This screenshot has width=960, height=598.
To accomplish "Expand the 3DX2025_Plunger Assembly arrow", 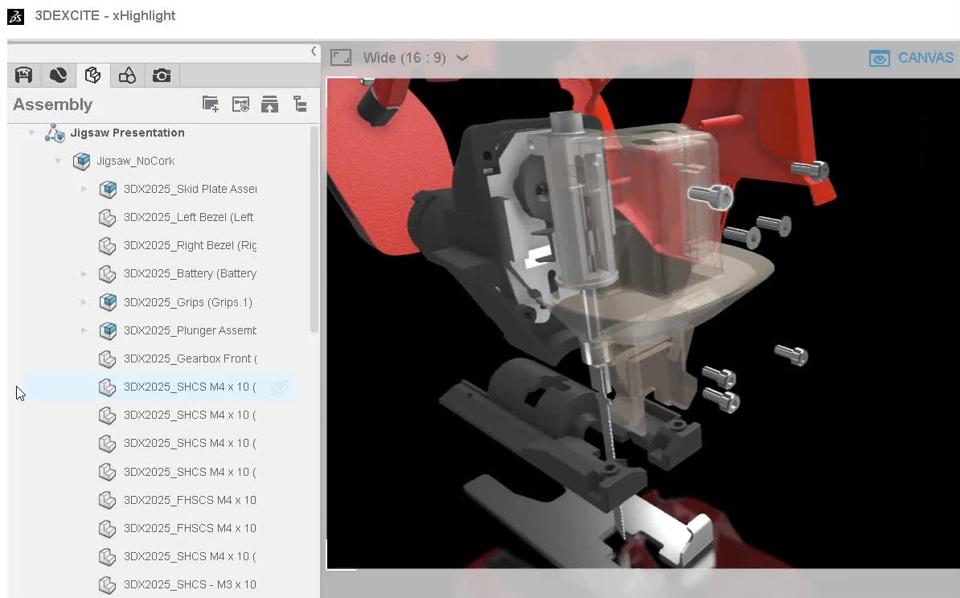I will pos(84,331).
